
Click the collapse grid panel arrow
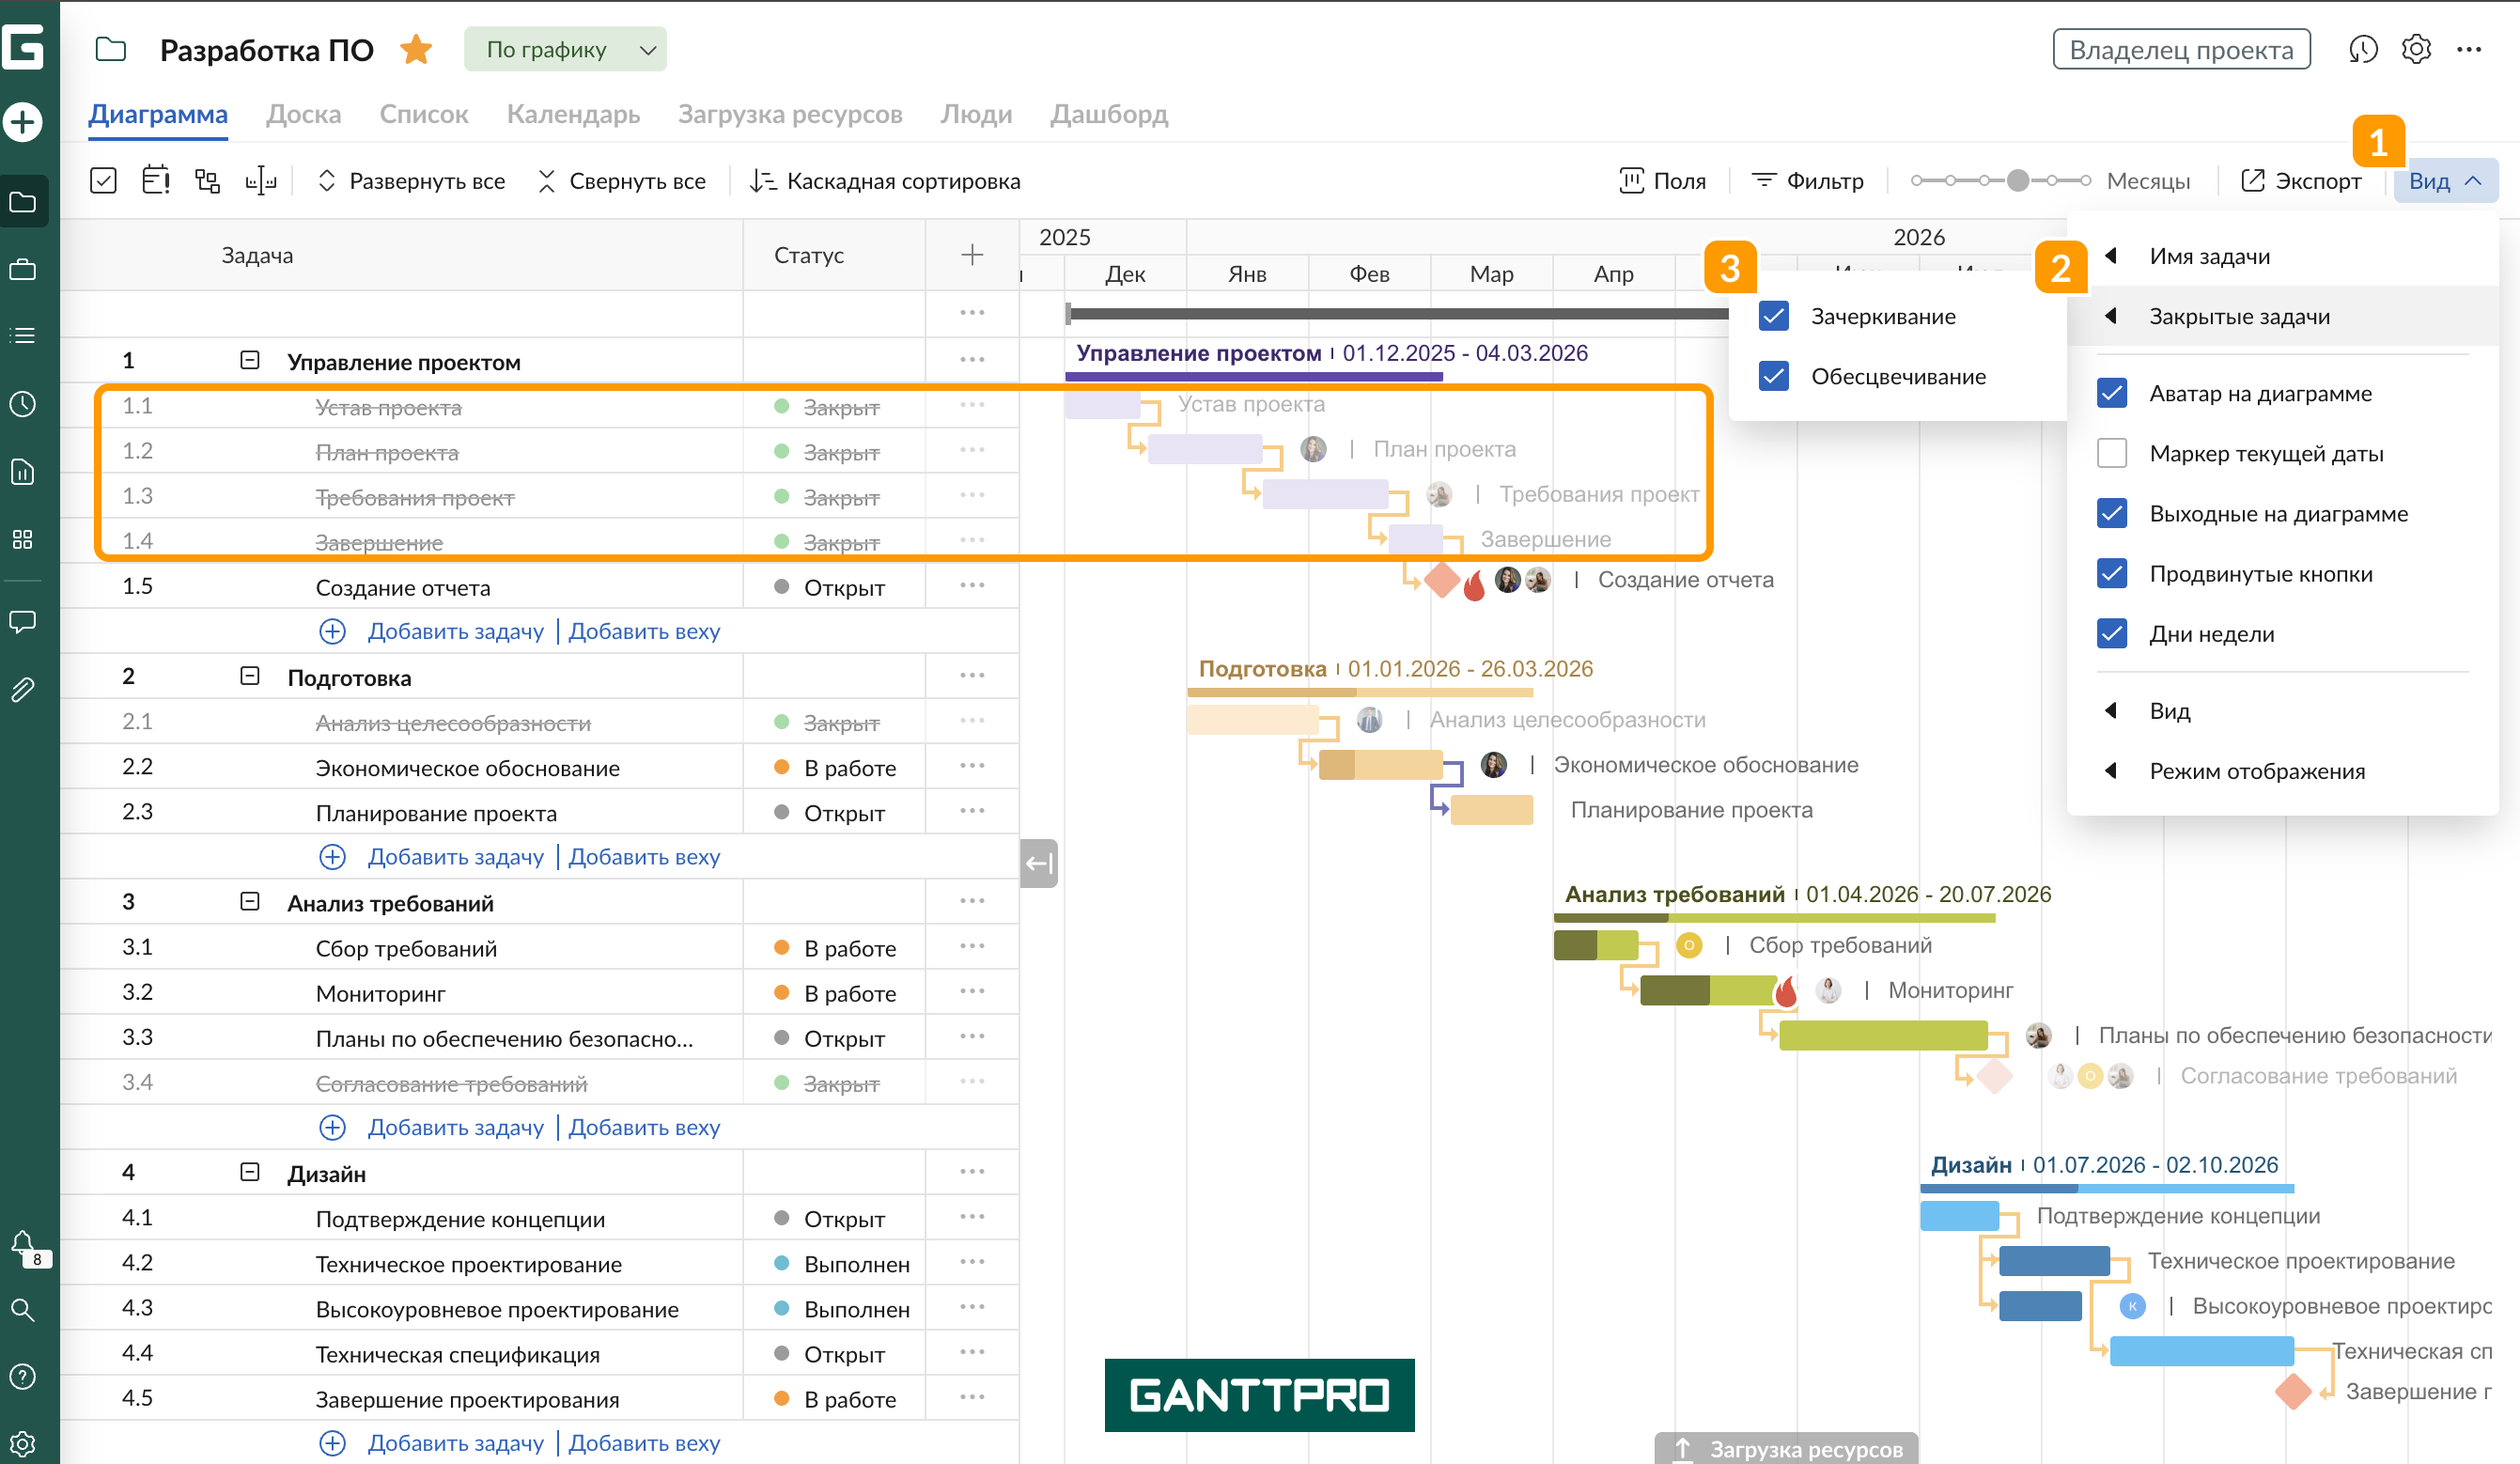(x=1039, y=863)
